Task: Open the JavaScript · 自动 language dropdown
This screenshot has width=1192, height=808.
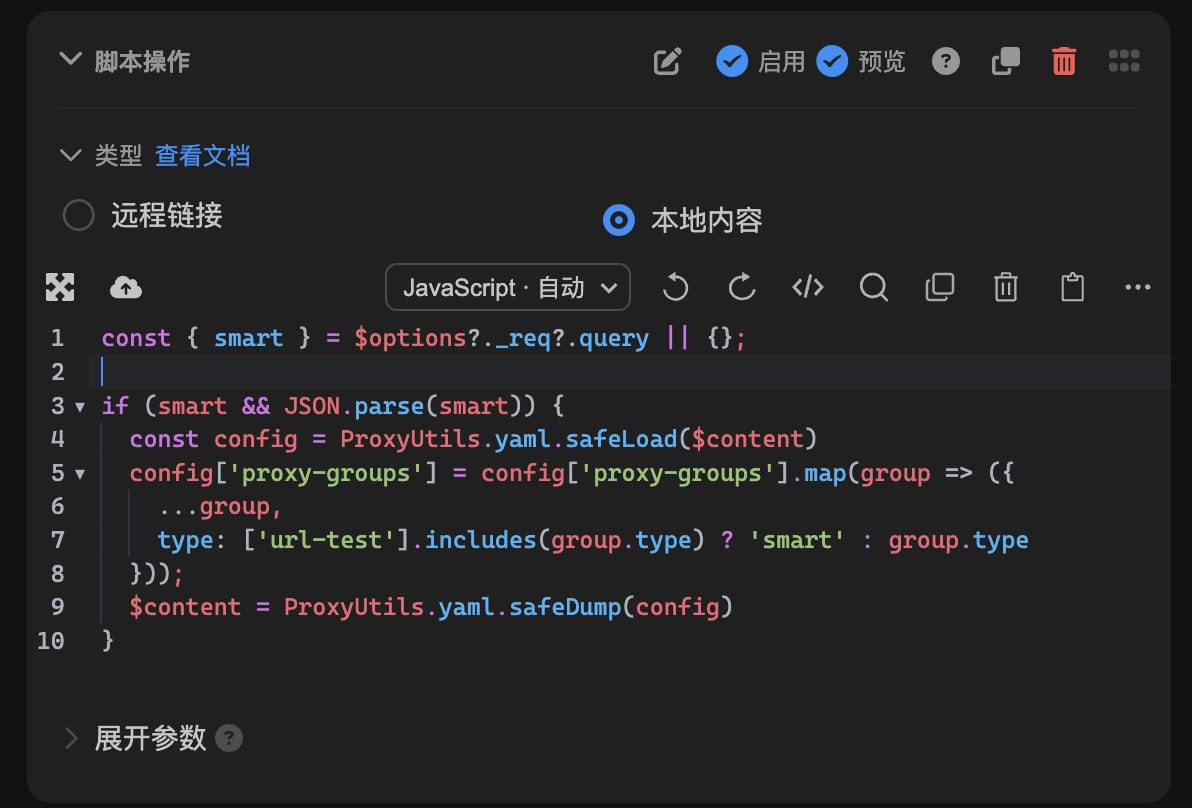Action: coord(508,287)
